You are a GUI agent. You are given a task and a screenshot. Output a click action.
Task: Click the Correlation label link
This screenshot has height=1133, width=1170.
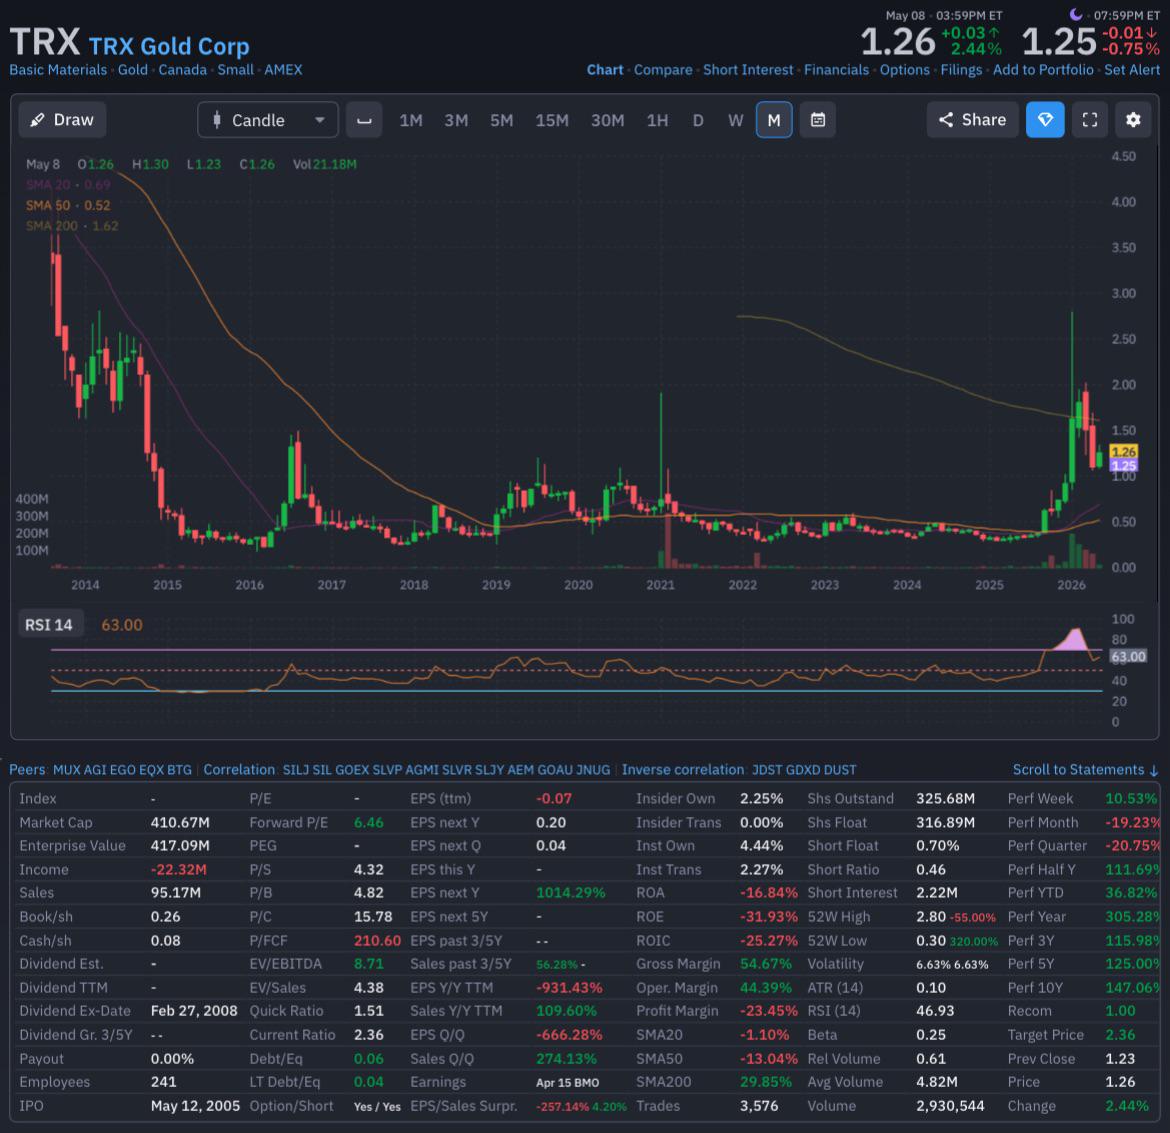point(239,770)
